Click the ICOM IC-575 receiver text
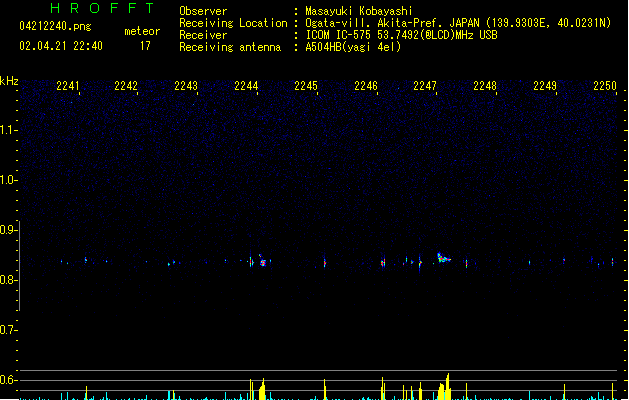629x400 pixels. [x=401, y=35]
